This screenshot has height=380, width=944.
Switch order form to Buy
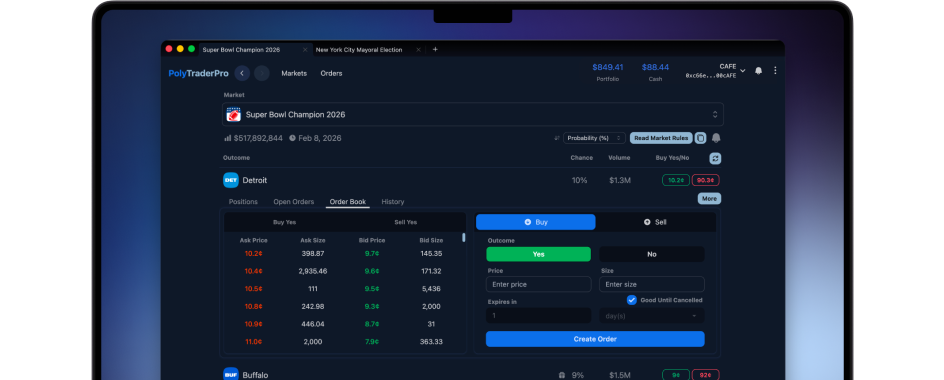coord(536,222)
